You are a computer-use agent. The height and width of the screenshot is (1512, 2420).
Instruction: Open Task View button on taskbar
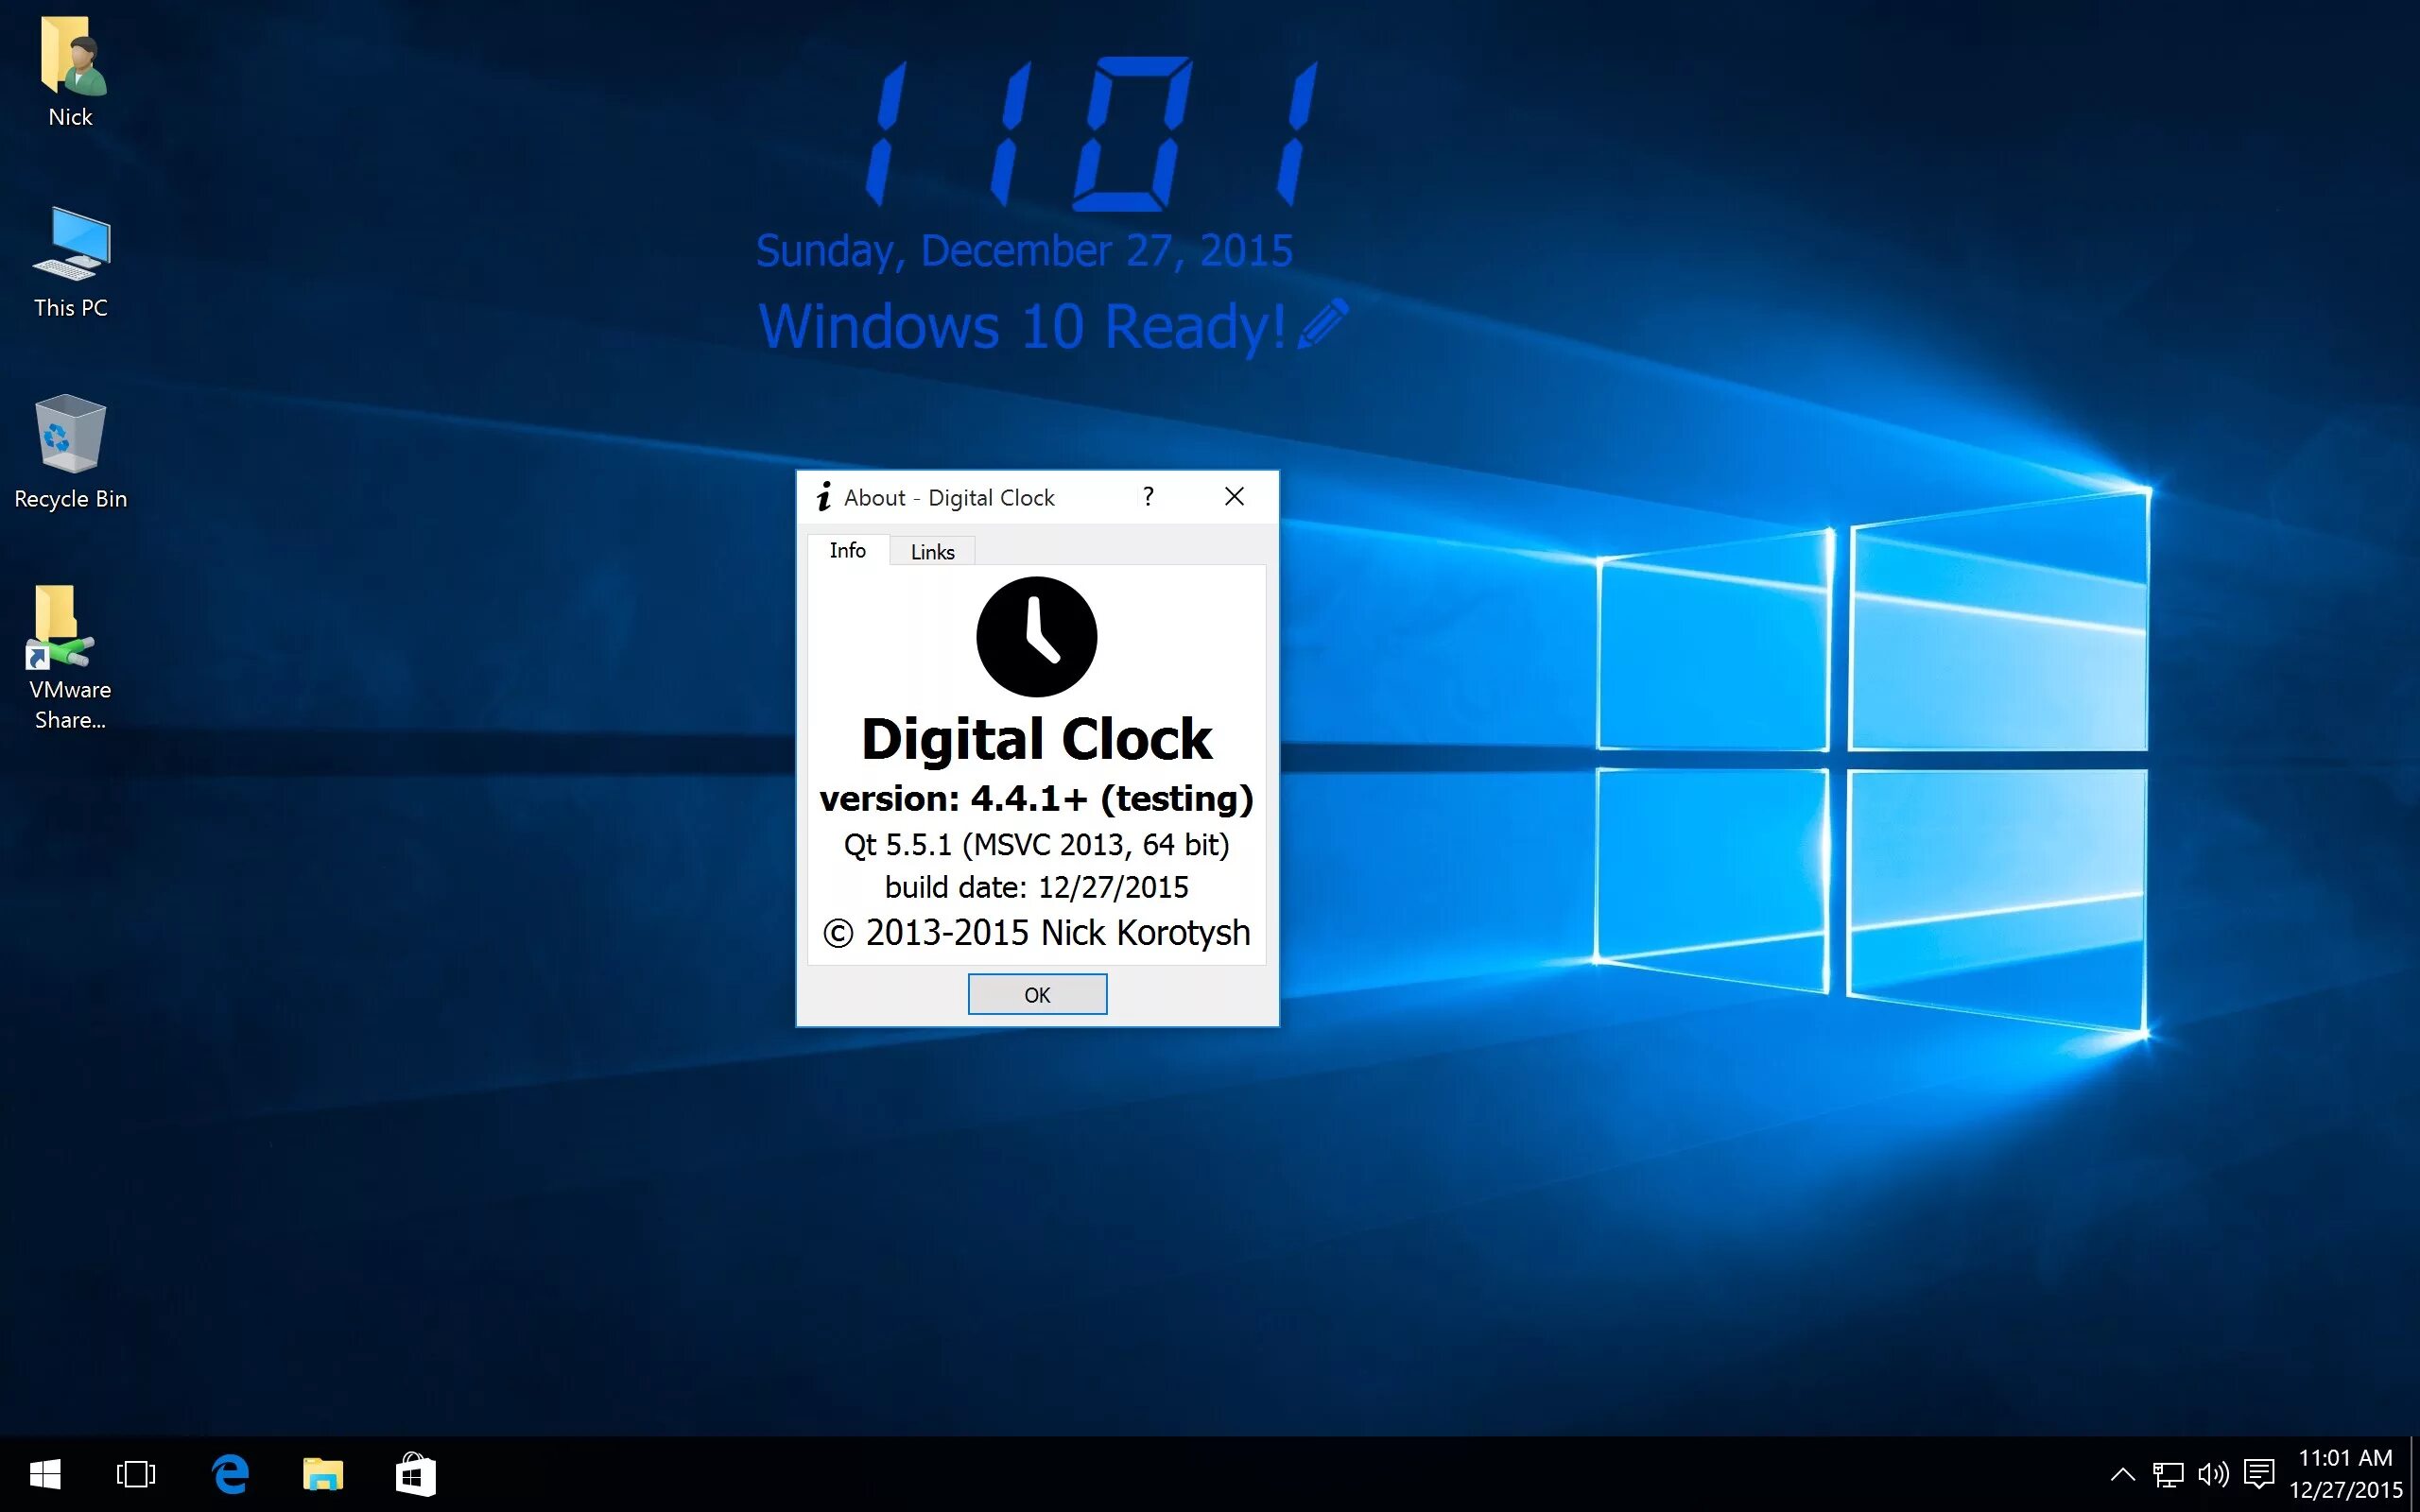pos(134,1472)
